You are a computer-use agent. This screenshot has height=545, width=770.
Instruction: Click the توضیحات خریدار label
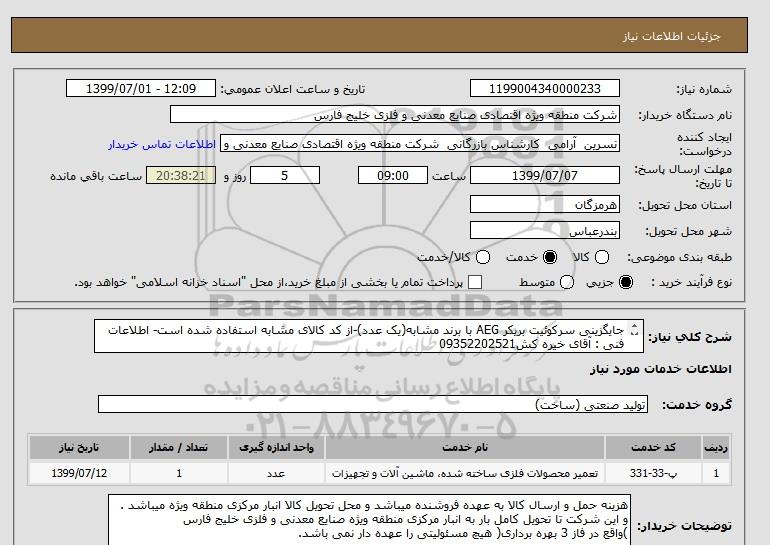tap(685, 526)
